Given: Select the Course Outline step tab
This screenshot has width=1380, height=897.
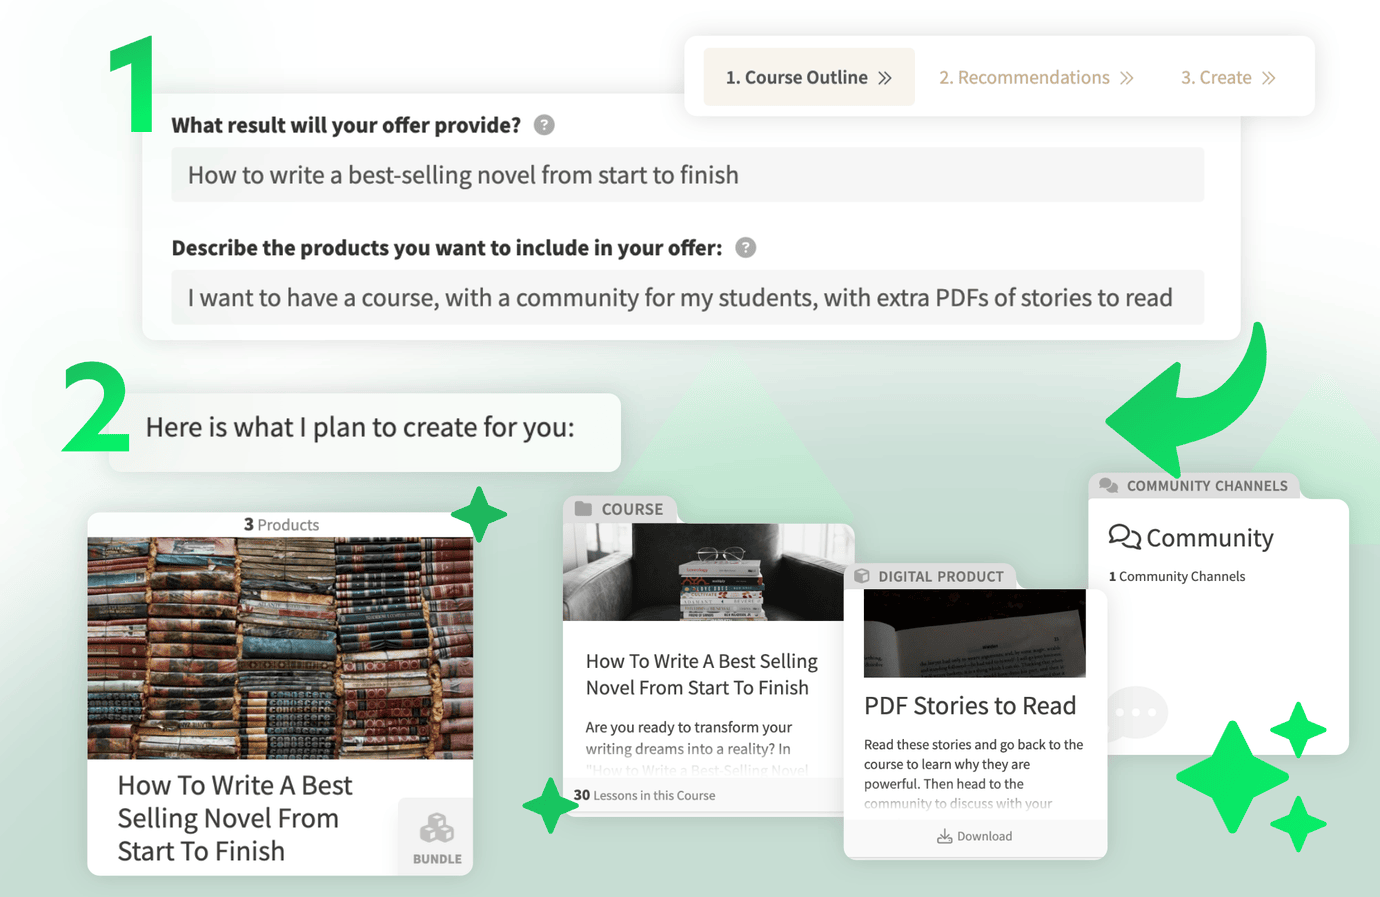Looking at the screenshot, I should pyautogui.click(x=809, y=77).
